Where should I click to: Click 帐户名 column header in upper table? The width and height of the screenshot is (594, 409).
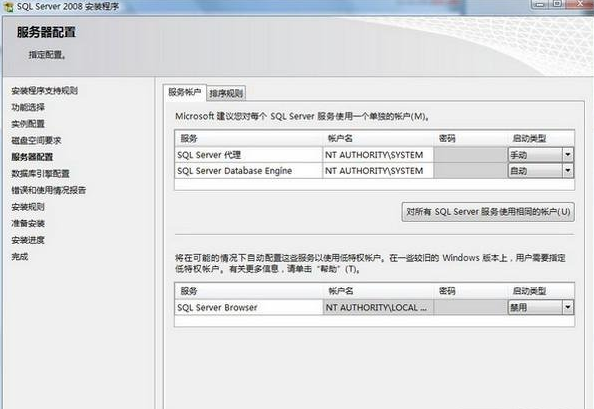378,139
